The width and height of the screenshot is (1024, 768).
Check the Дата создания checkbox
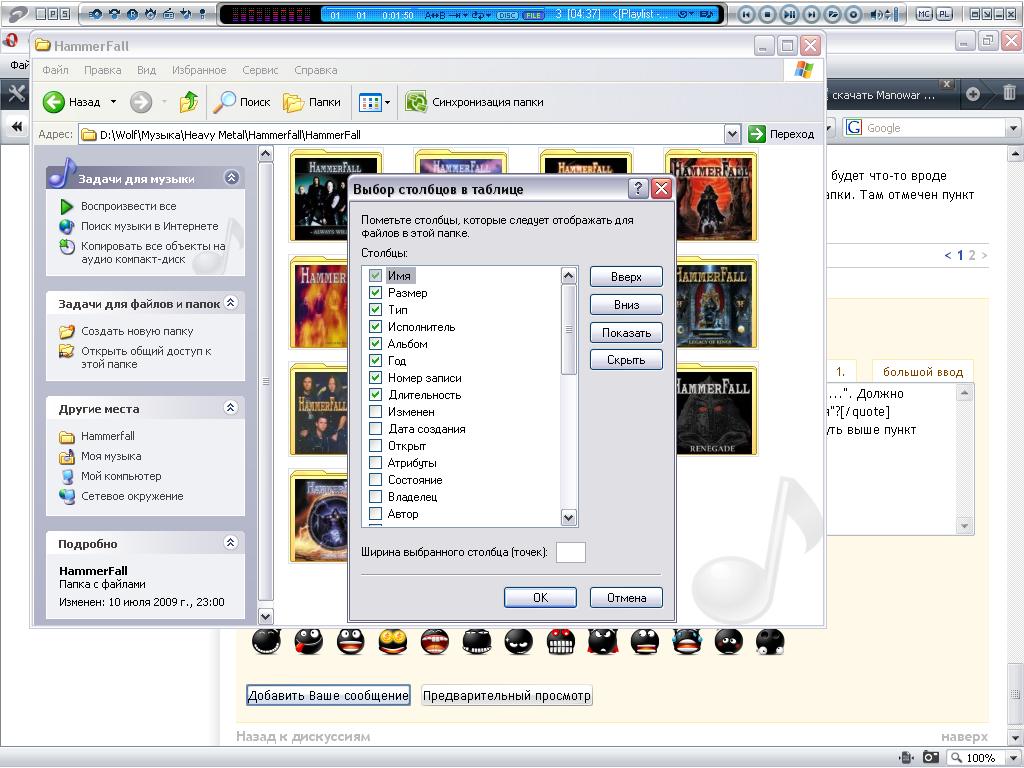376,428
